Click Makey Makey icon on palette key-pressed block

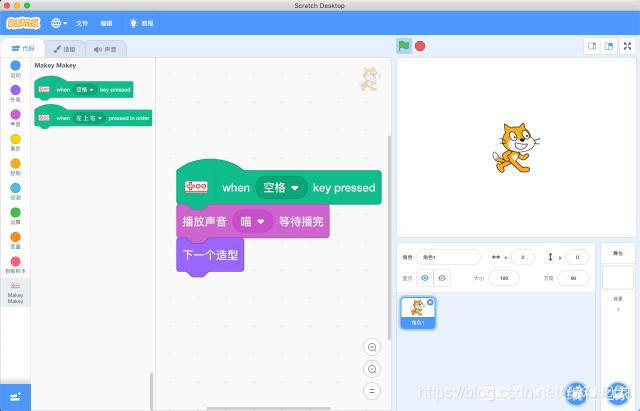click(44, 89)
